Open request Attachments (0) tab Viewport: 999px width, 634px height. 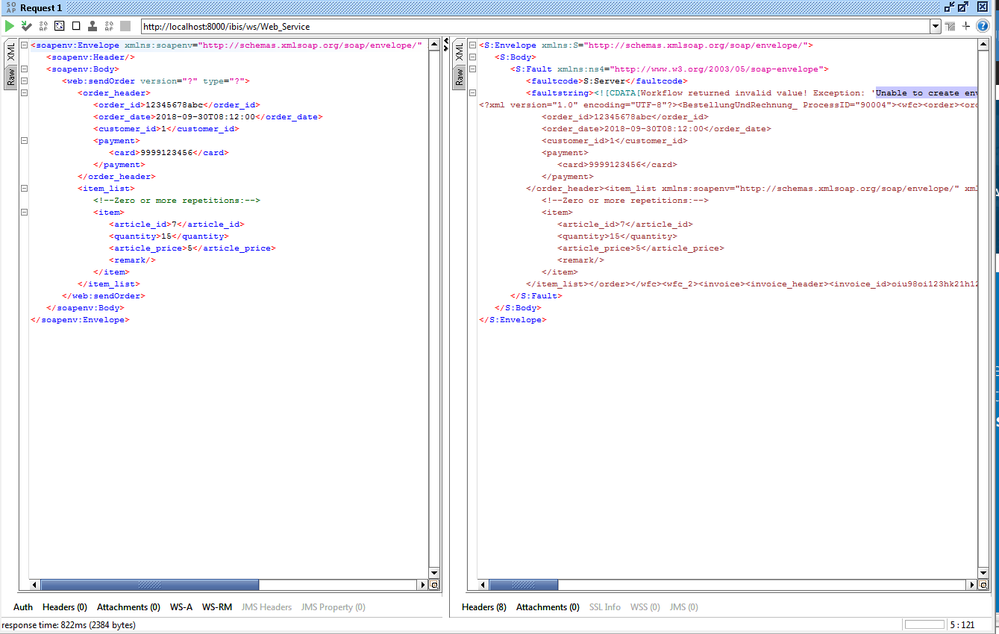pos(128,607)
